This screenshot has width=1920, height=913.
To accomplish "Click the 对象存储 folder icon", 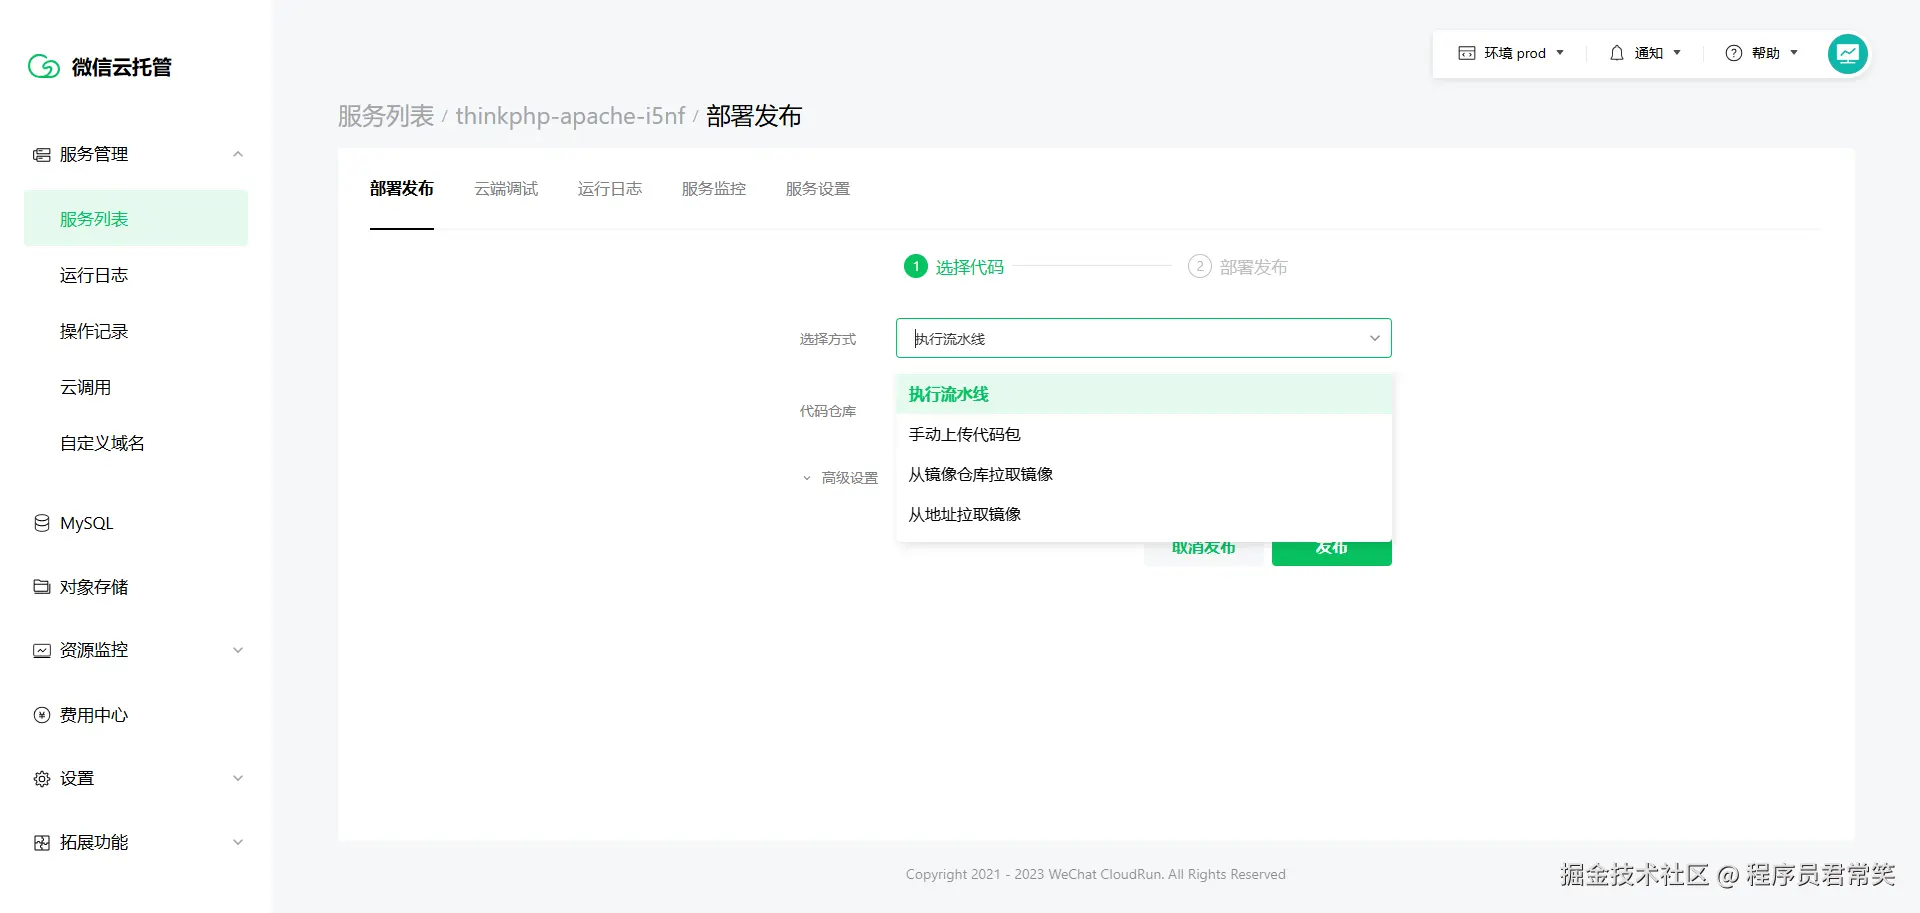I will (x=42, y=587).
